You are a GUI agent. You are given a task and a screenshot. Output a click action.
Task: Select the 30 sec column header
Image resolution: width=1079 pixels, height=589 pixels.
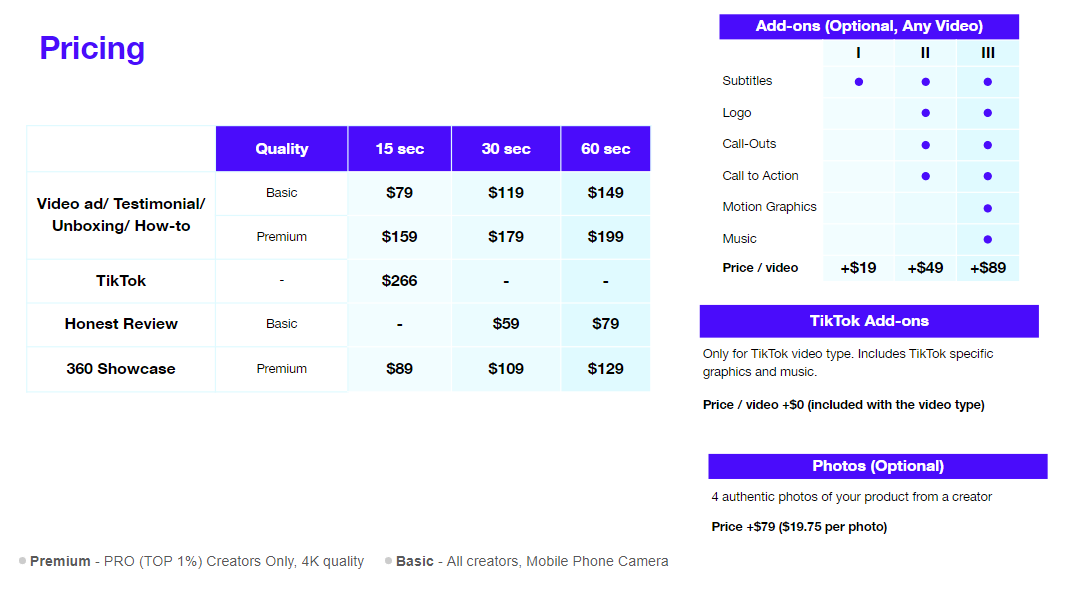(x=506, y=149)
